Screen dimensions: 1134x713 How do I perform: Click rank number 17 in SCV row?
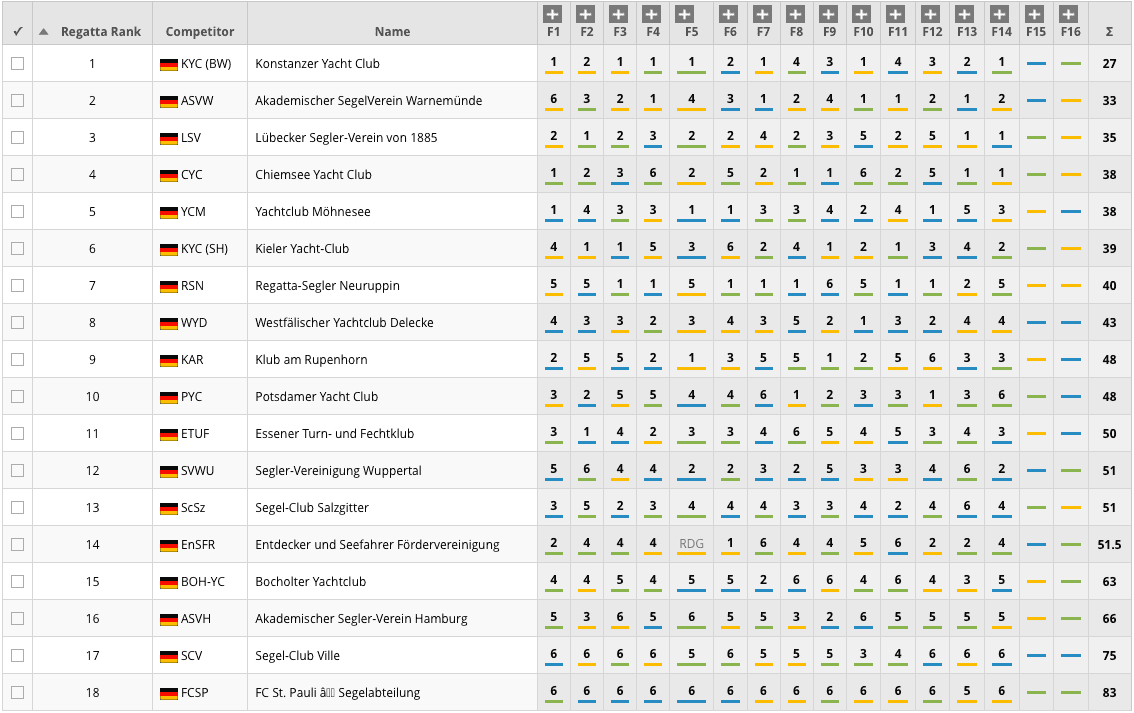(x=92, y=656)
